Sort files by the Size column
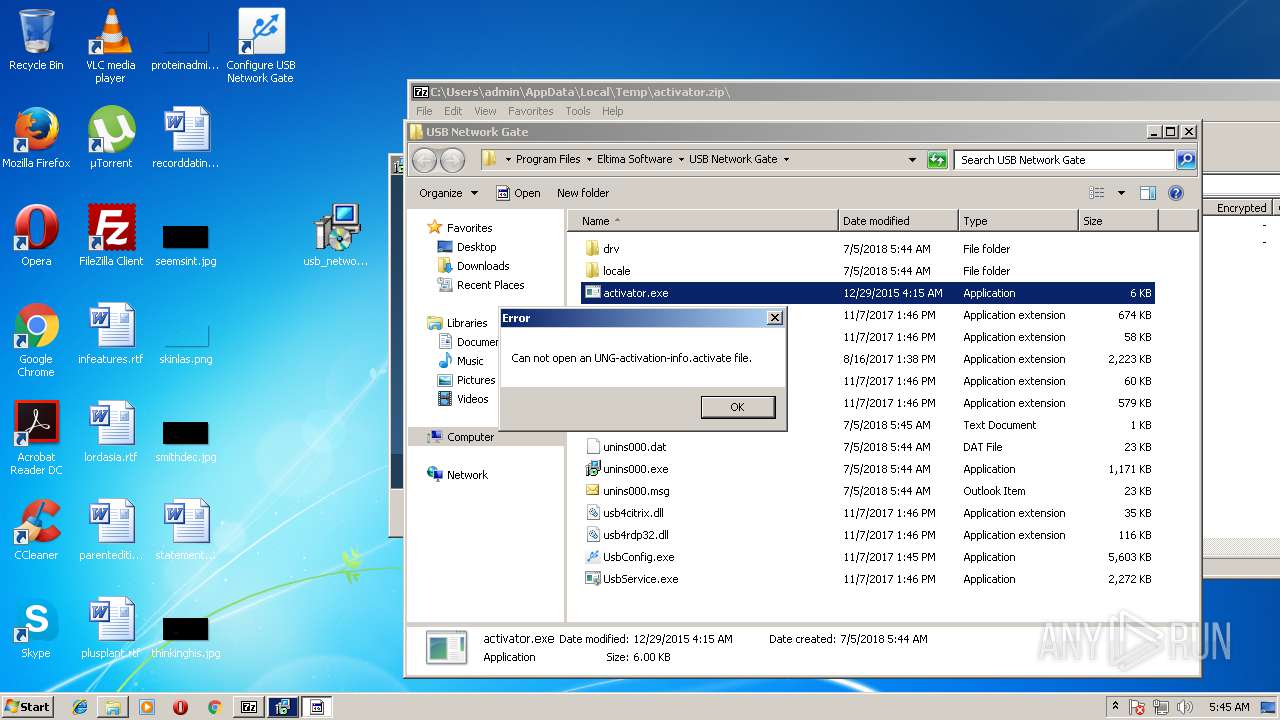Image resolution: width=1280 pixels, height=720 pixels. (1118, 221)
